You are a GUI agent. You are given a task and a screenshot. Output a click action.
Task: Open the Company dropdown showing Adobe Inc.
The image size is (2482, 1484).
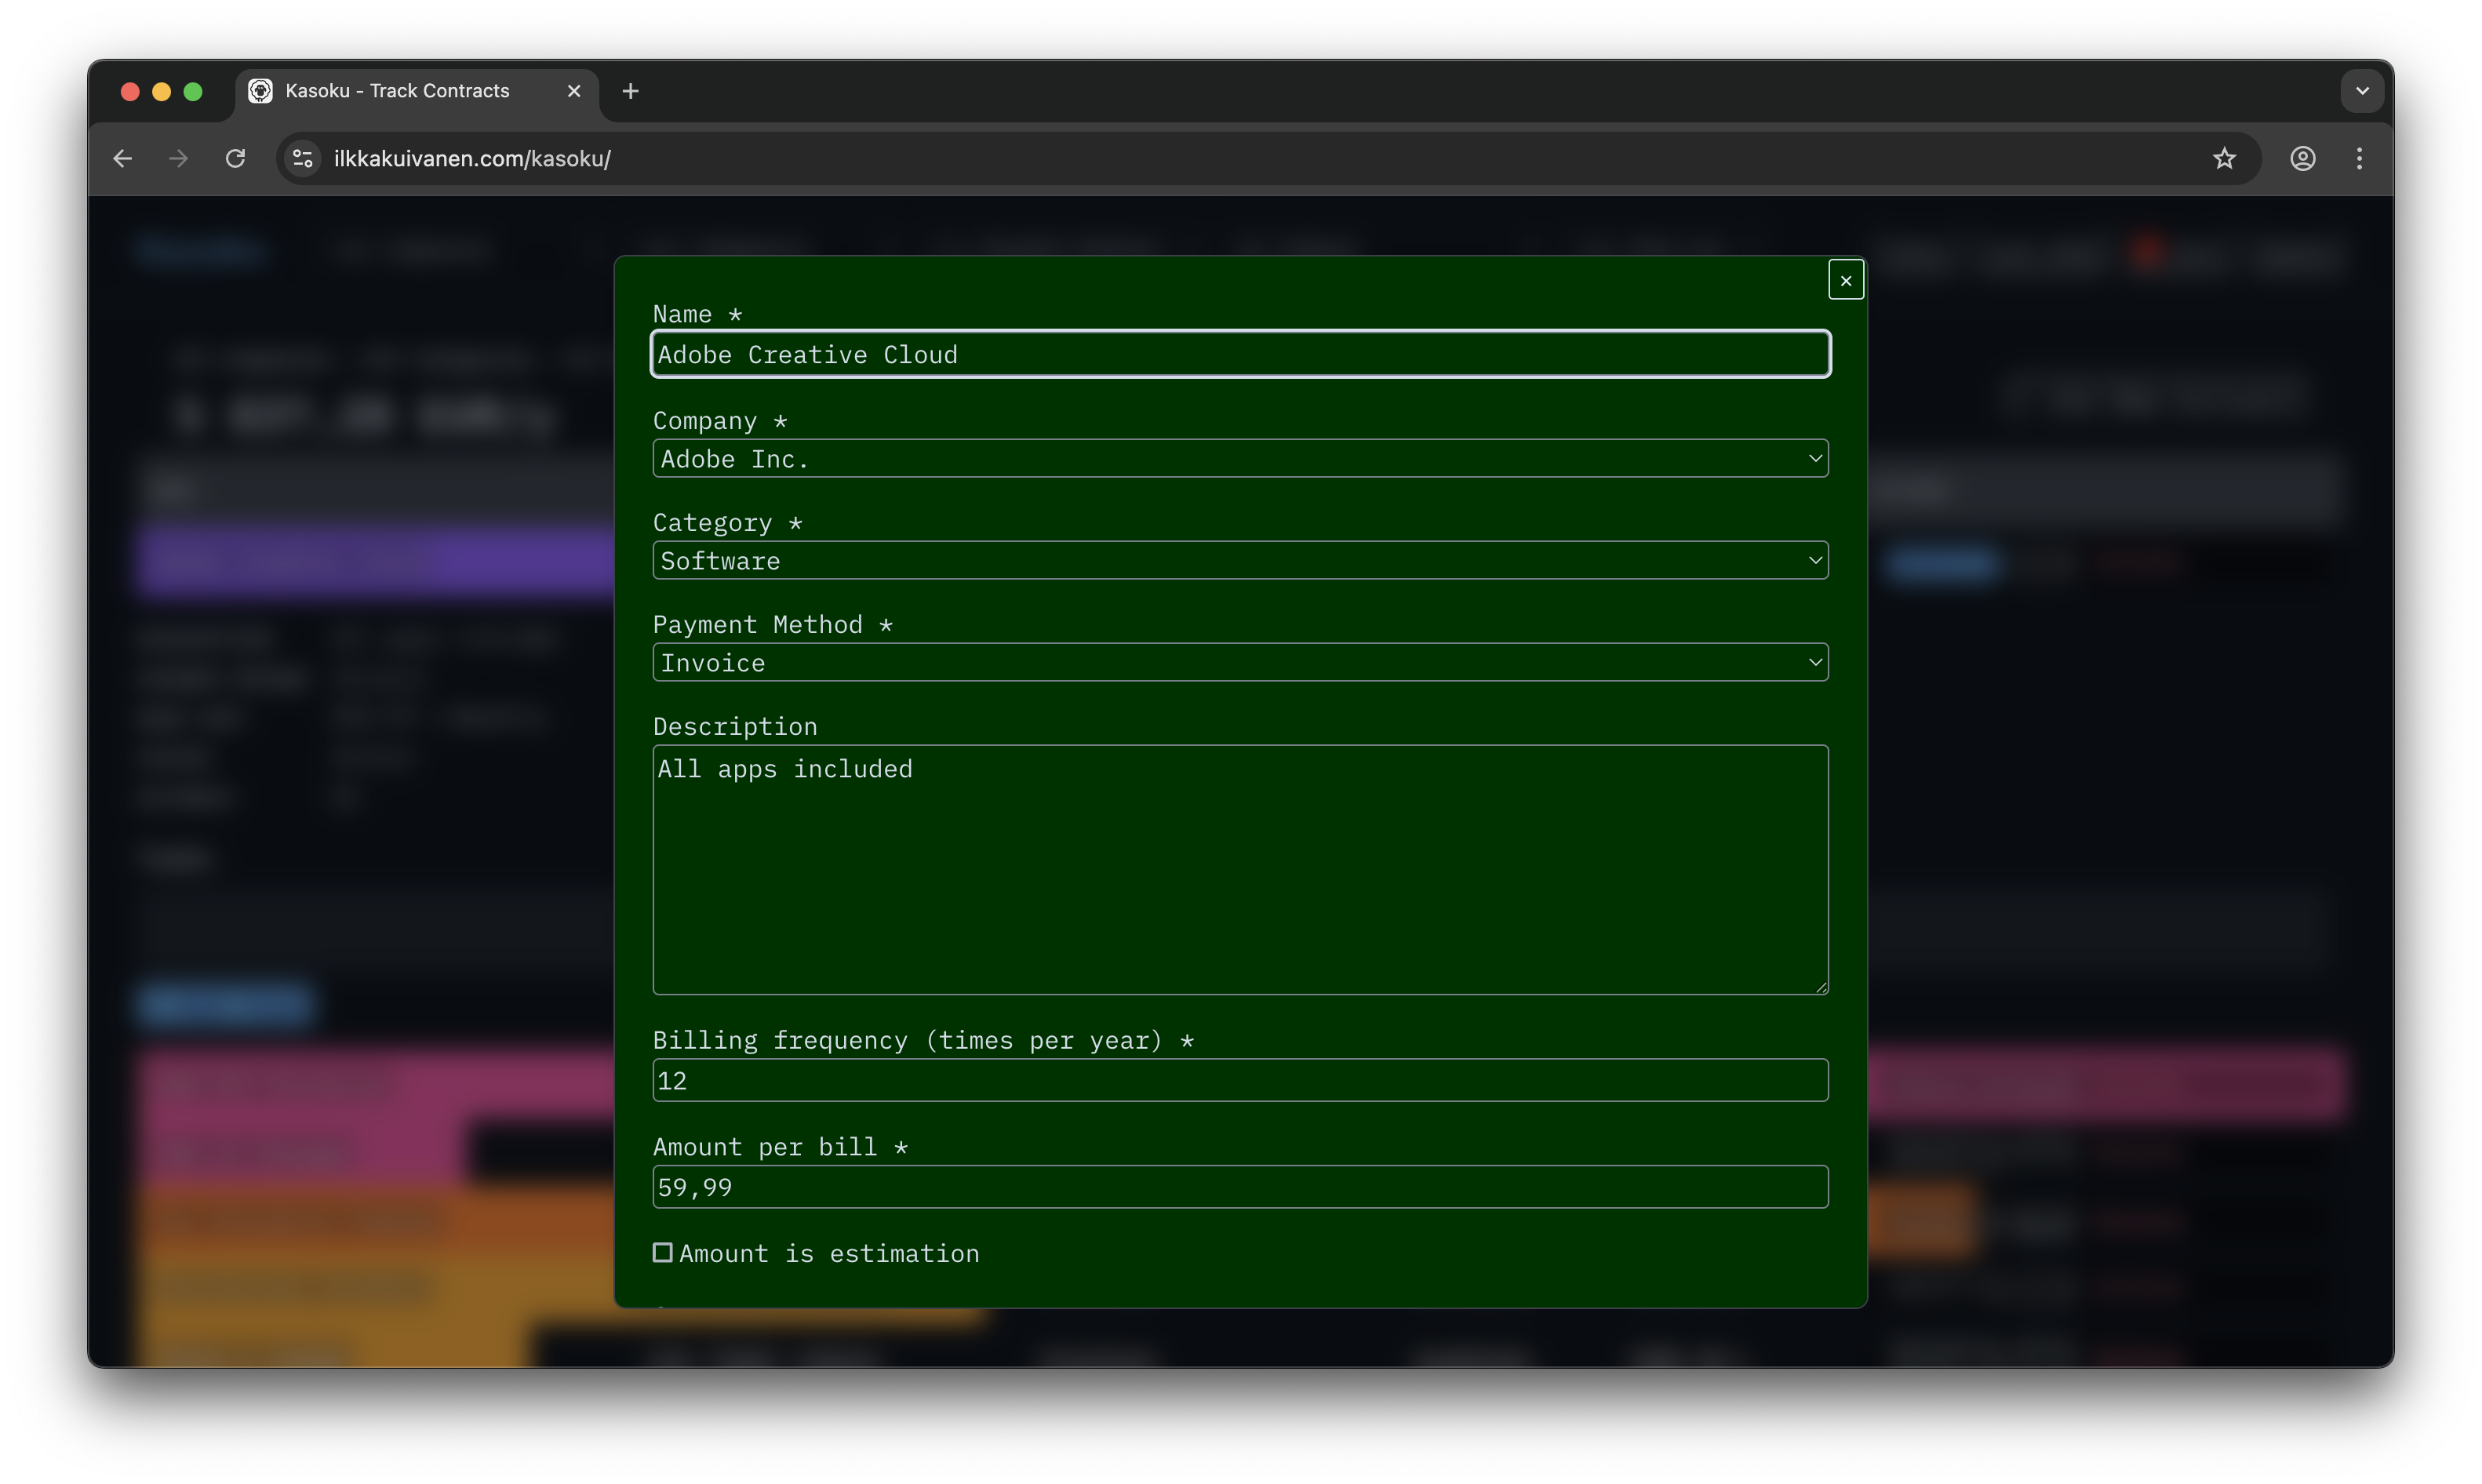pos(1240,459)
